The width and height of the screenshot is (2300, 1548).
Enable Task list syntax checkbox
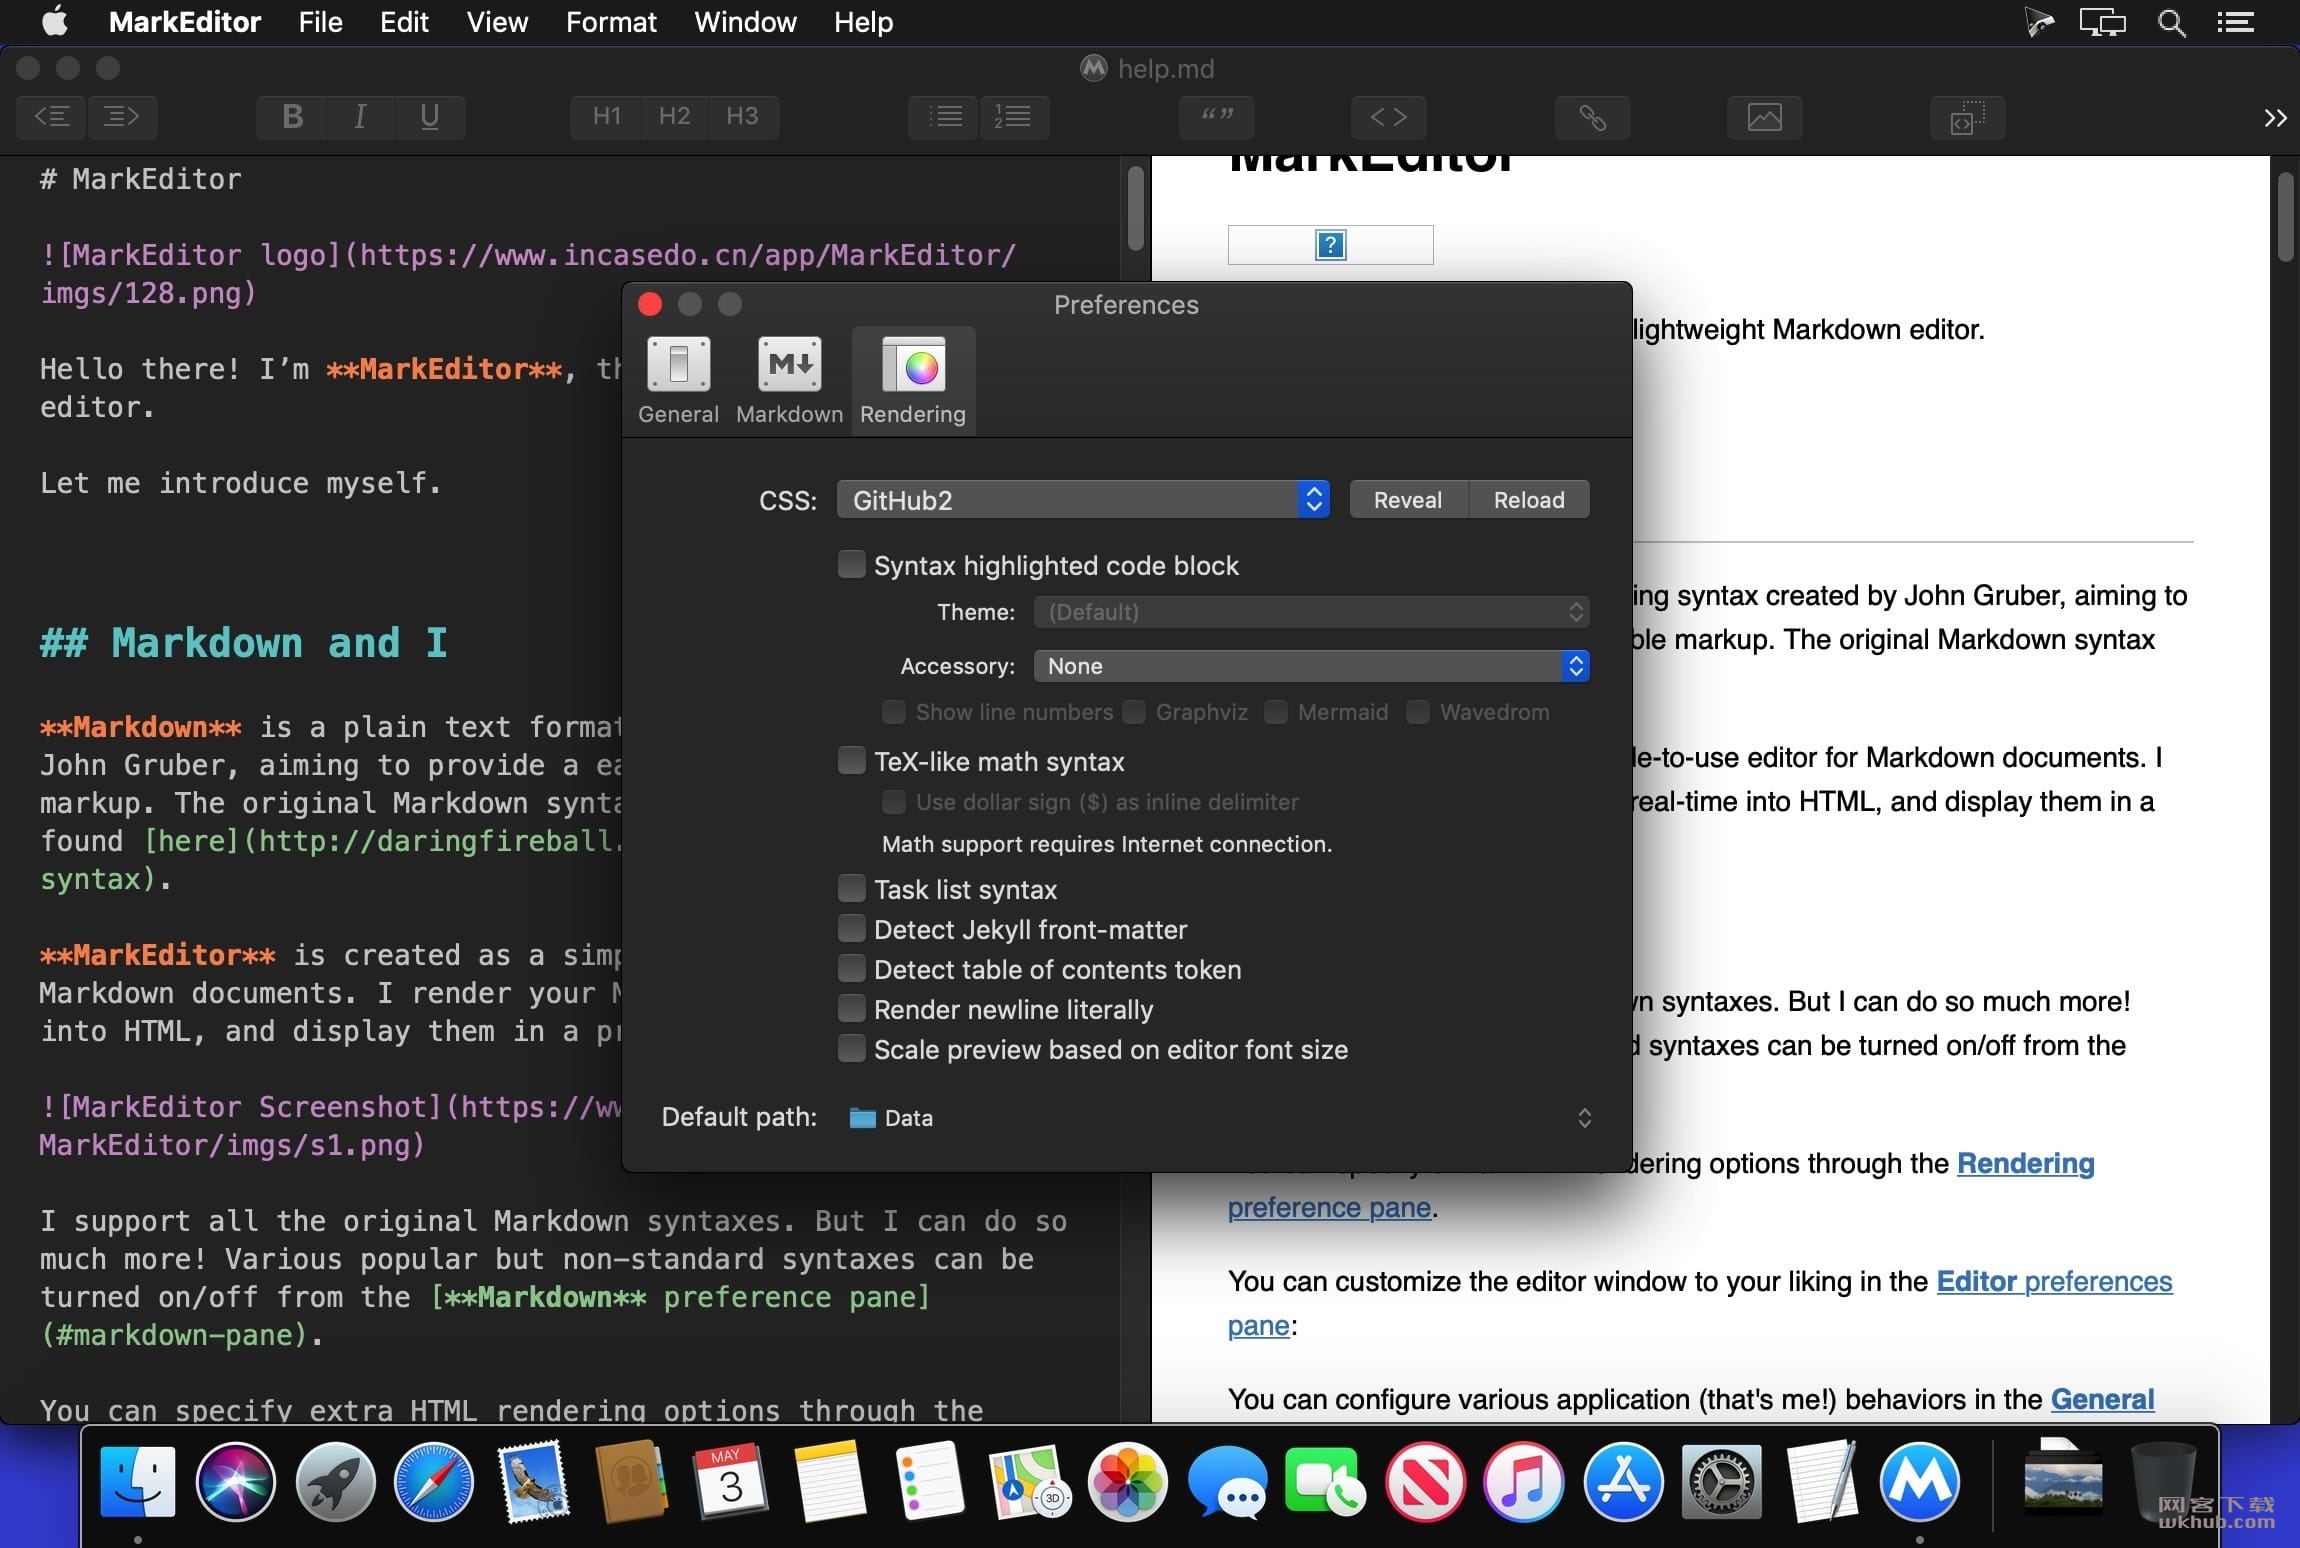(x=851, y=888)
